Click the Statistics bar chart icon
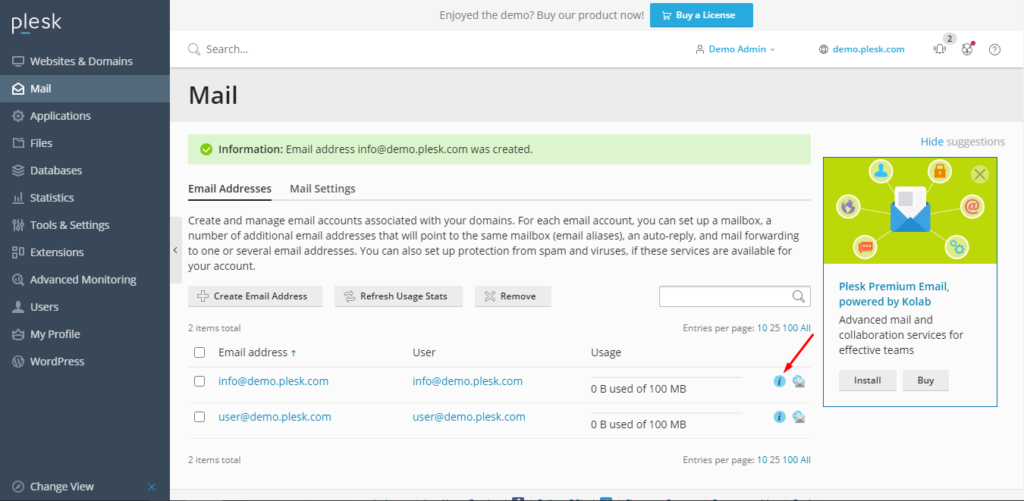Image resolution: width=1024 pixels, height=501 pixels. tap(18, 198)
